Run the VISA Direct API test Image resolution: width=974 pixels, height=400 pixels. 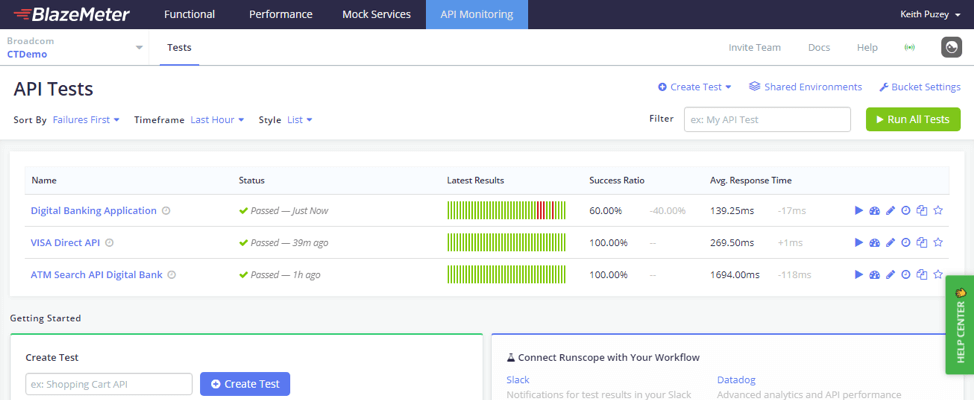tap(859, 242)
